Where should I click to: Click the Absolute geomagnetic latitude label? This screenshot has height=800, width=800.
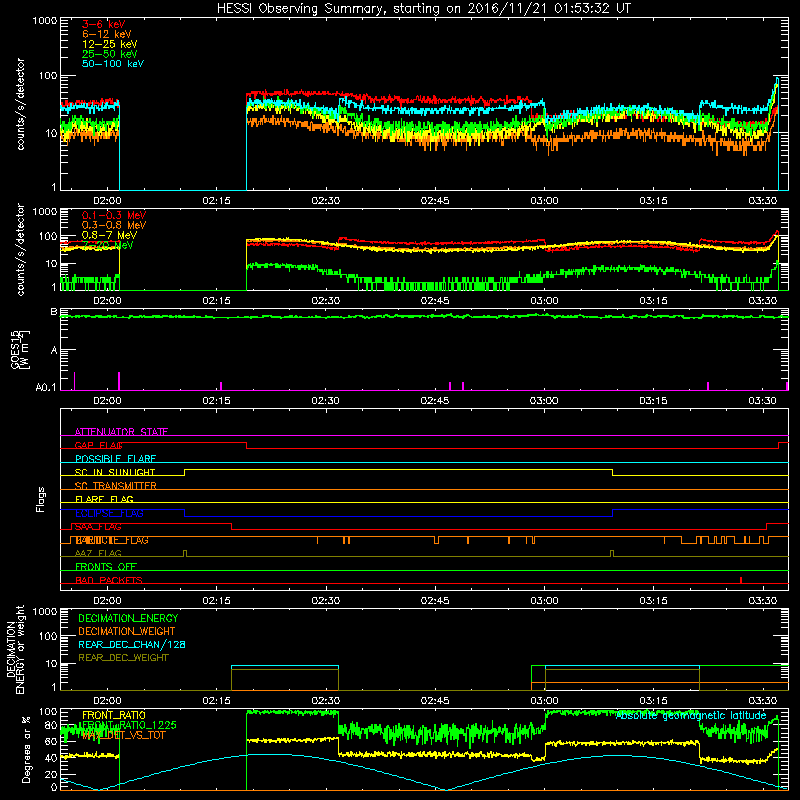point(691,716)
